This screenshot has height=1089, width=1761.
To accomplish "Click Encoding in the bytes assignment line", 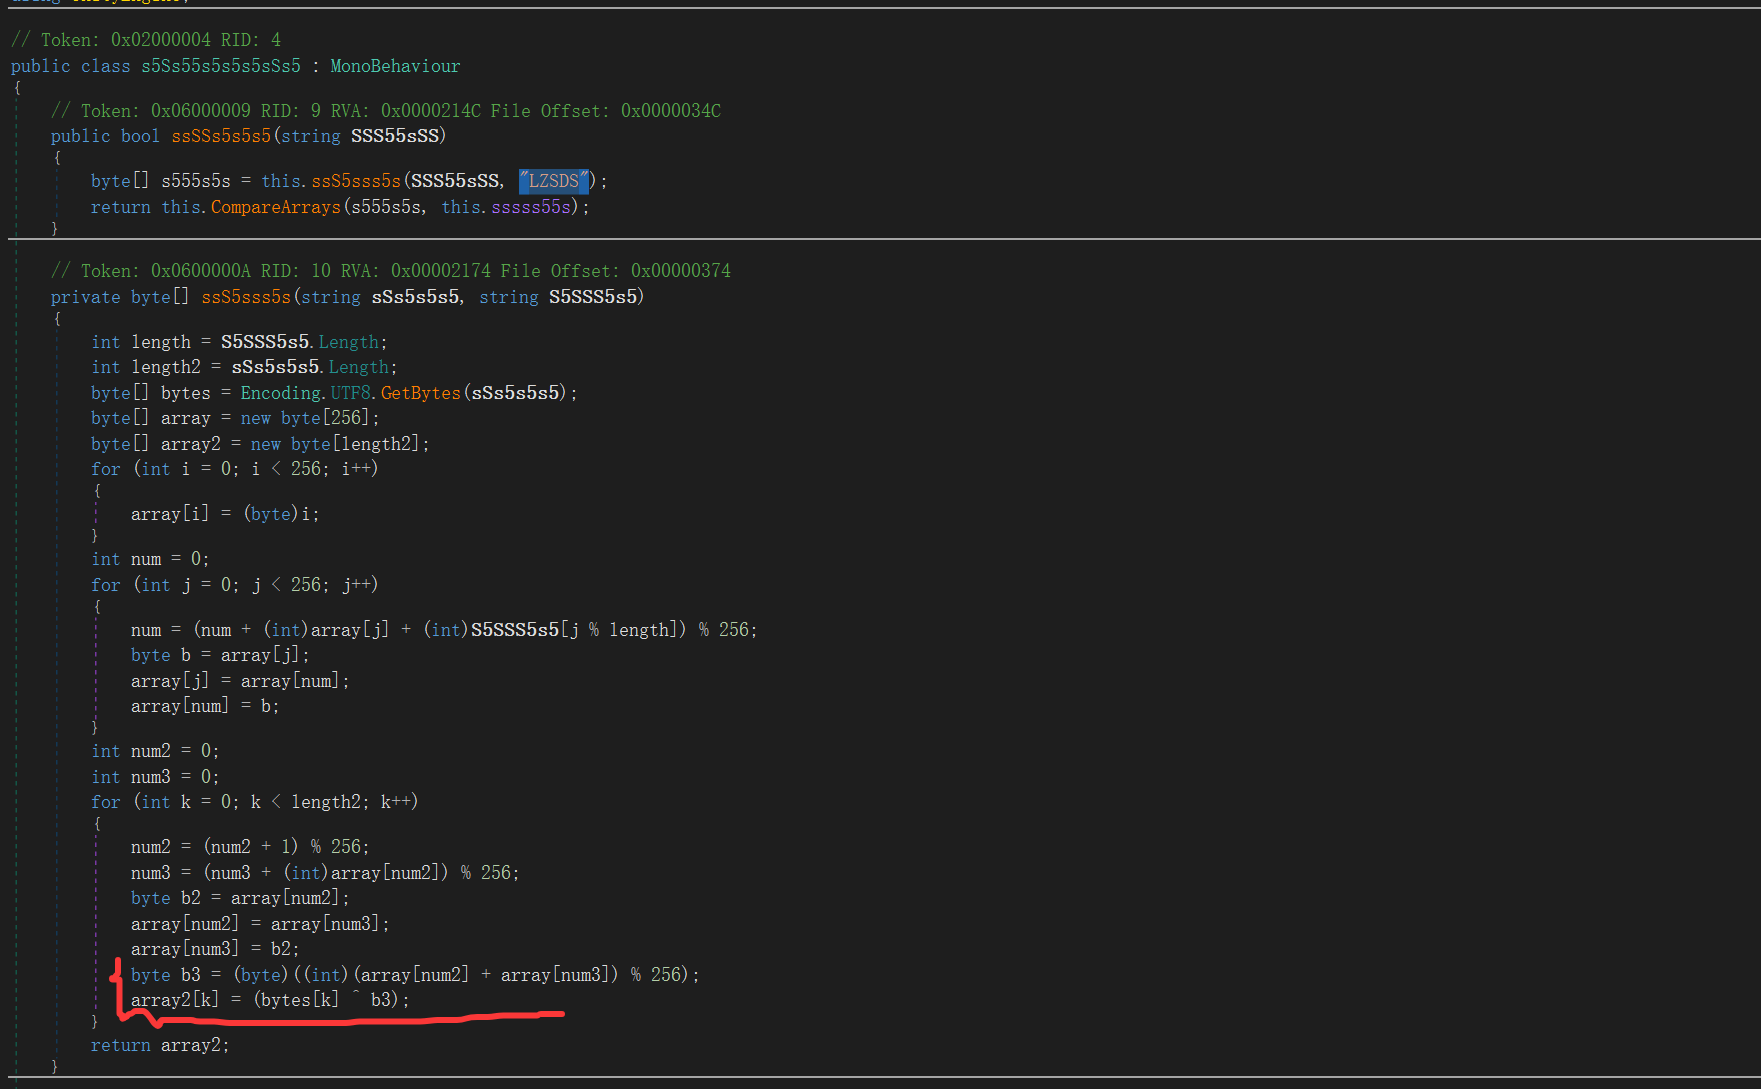I will tap(281, 393).
